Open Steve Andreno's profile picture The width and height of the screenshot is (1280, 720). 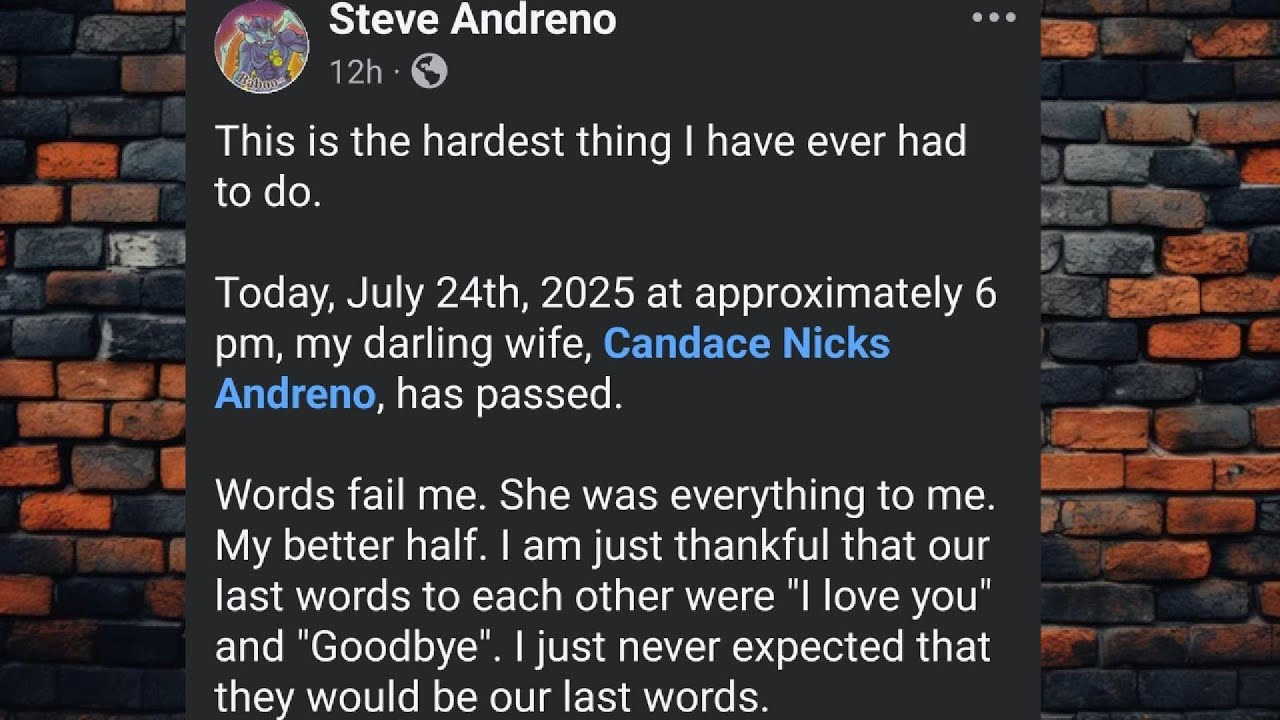[x=261, y=46]
